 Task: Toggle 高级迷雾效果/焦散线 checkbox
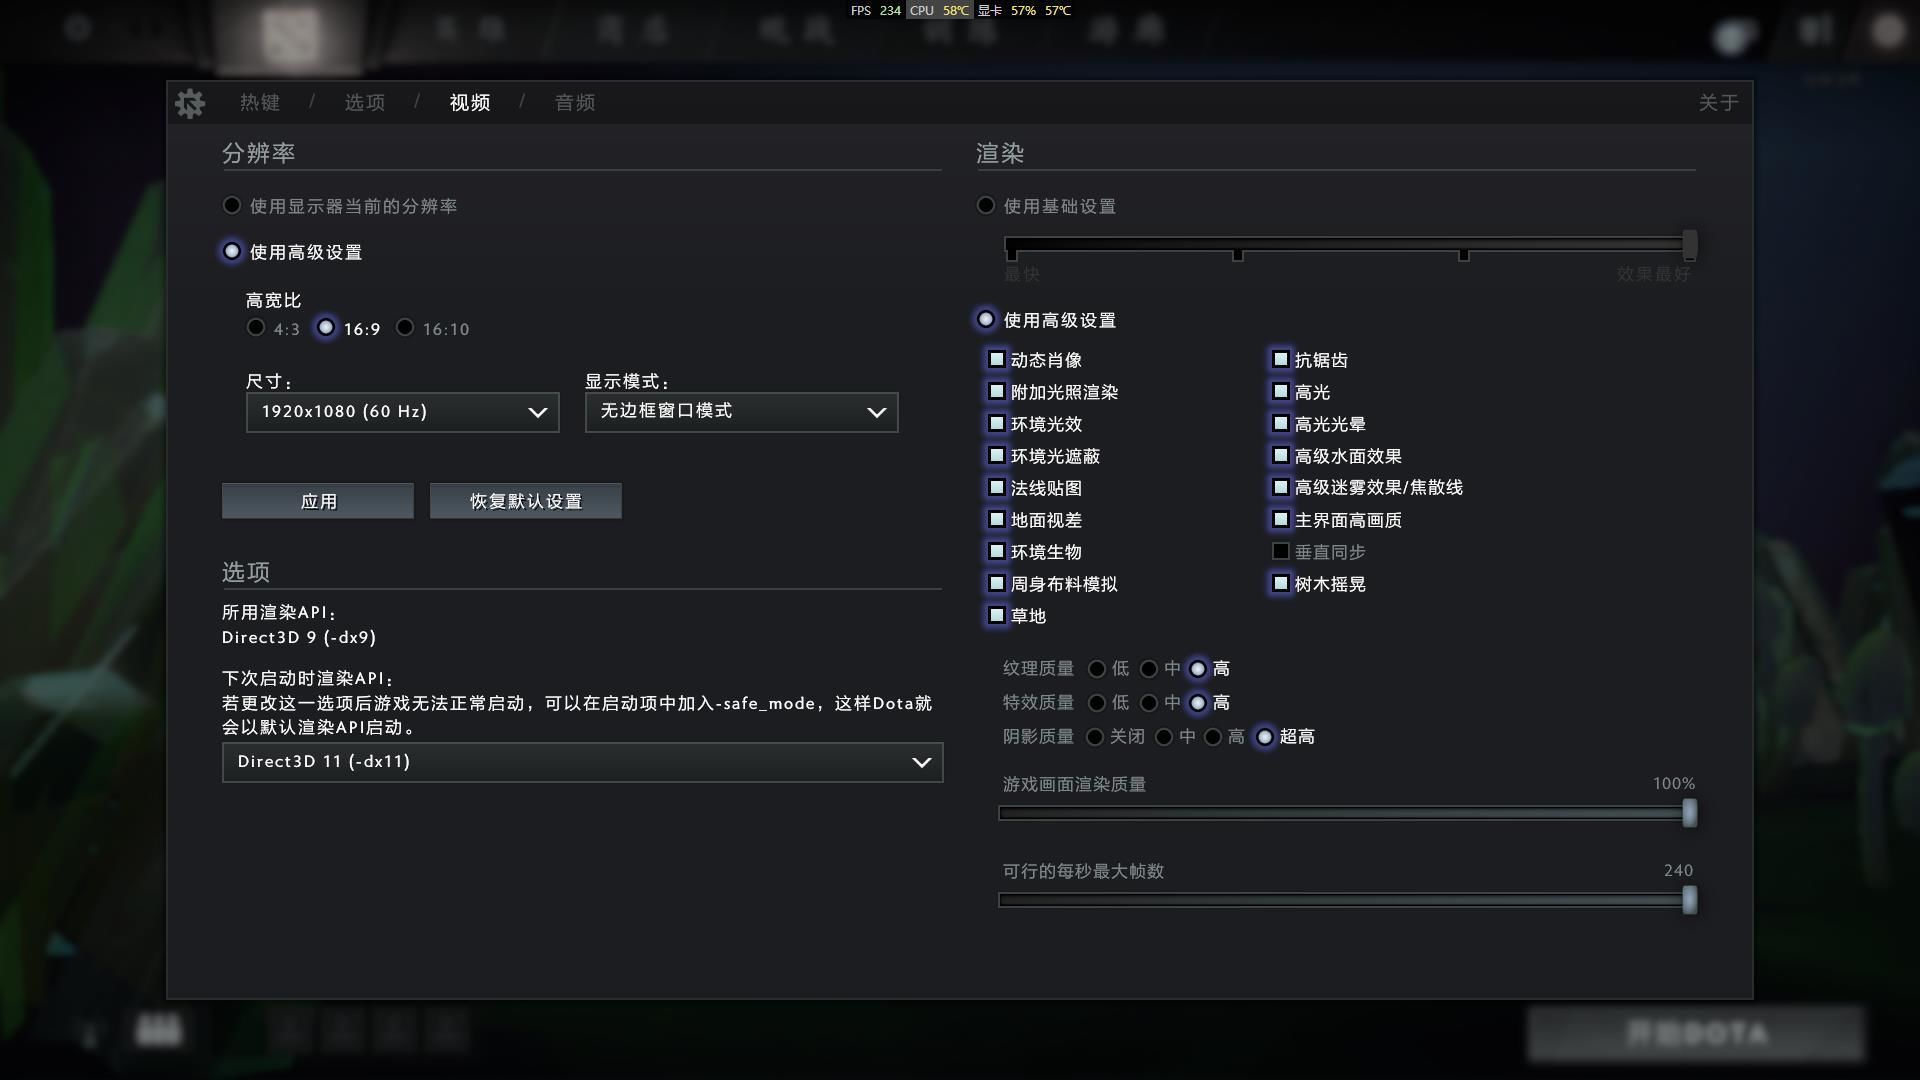[1281, 487]
